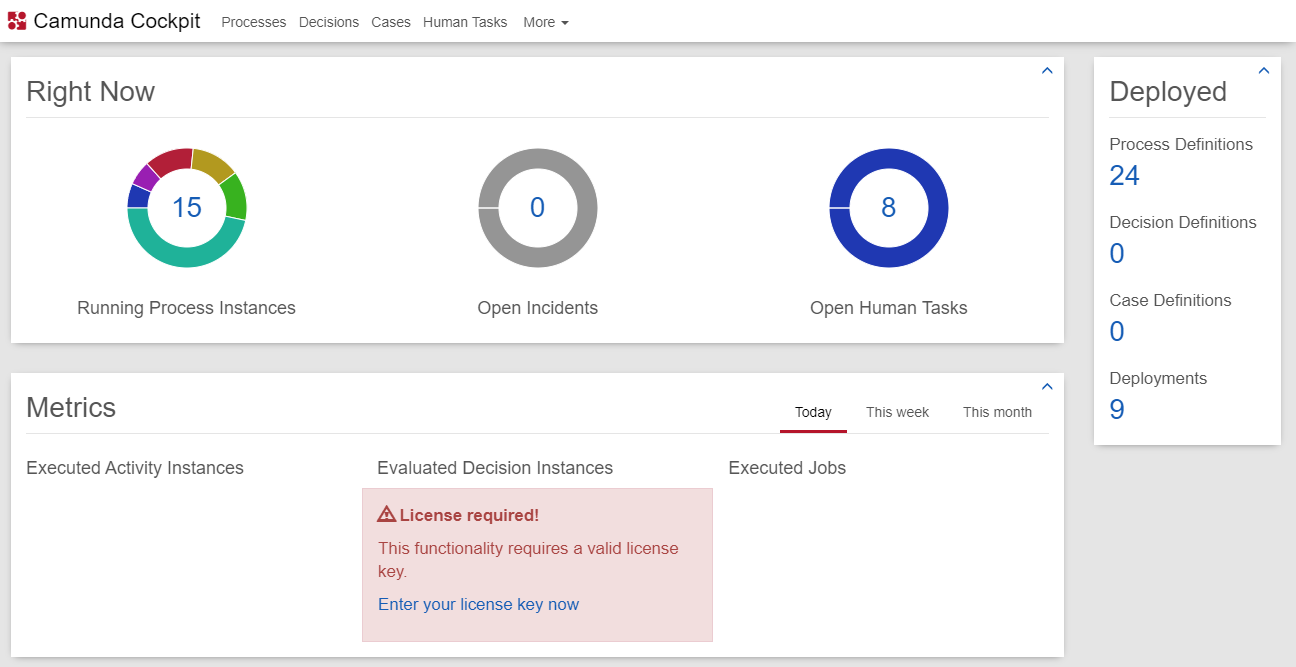Select the This week metrics tab
Viewport: 1296px width, 667px height.
(x=897, y=412)
